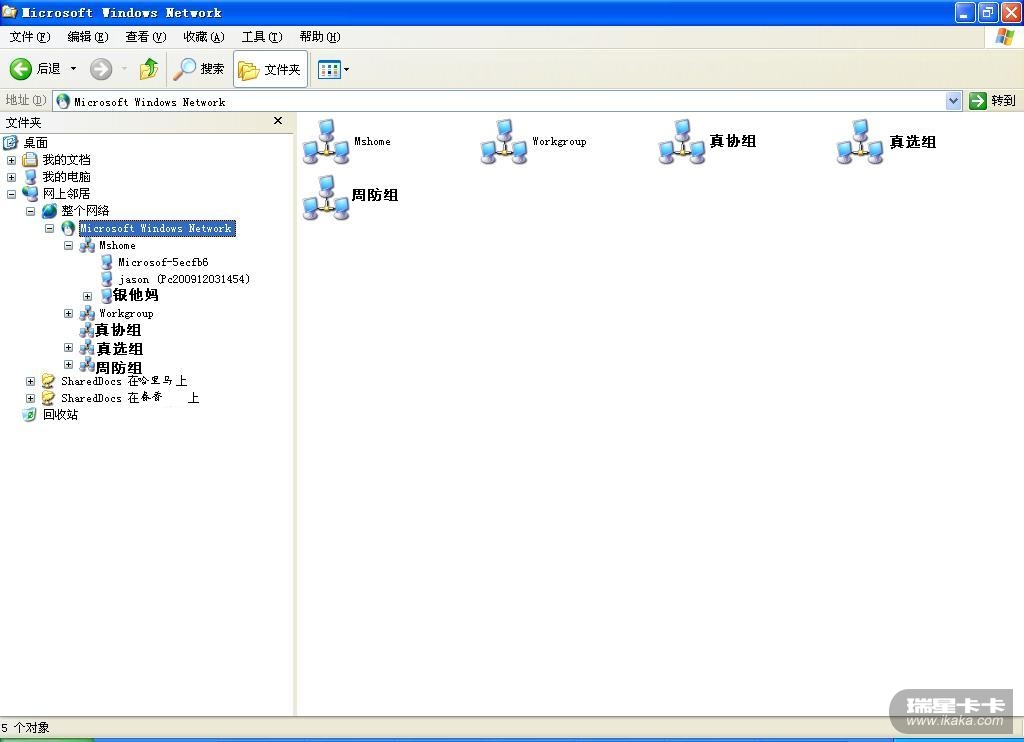Select SharedDocs 在春香 上 share icon
Screen dimensions: 1024x742
point(48,397)
